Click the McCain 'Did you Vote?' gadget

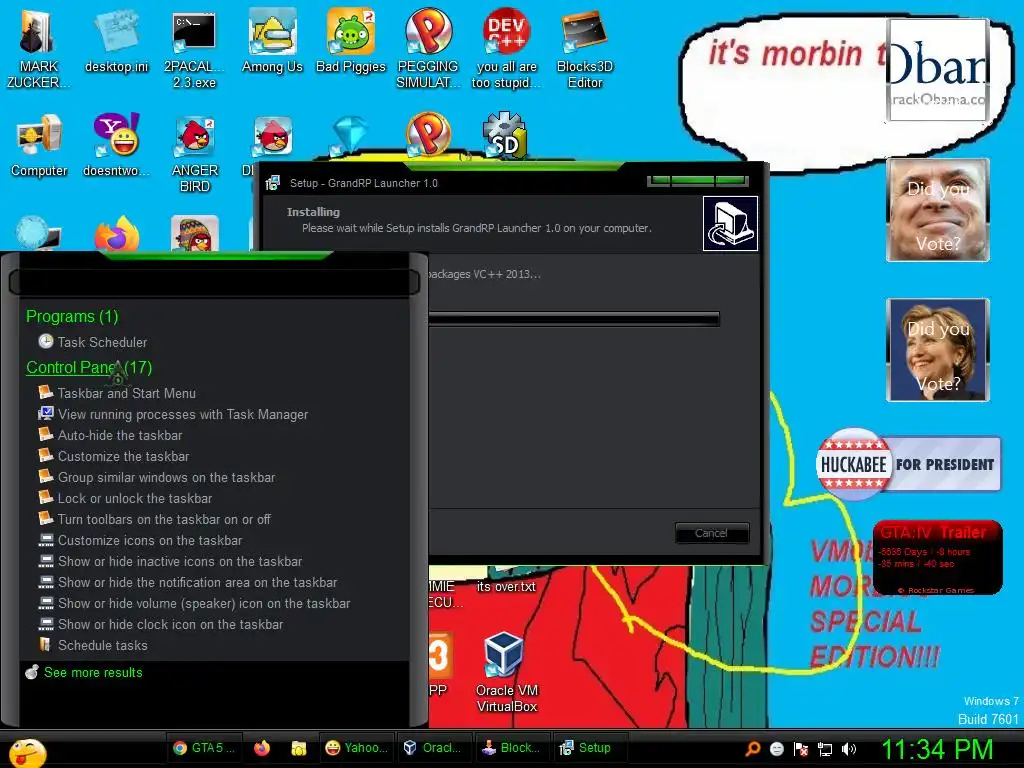[938, 210]
